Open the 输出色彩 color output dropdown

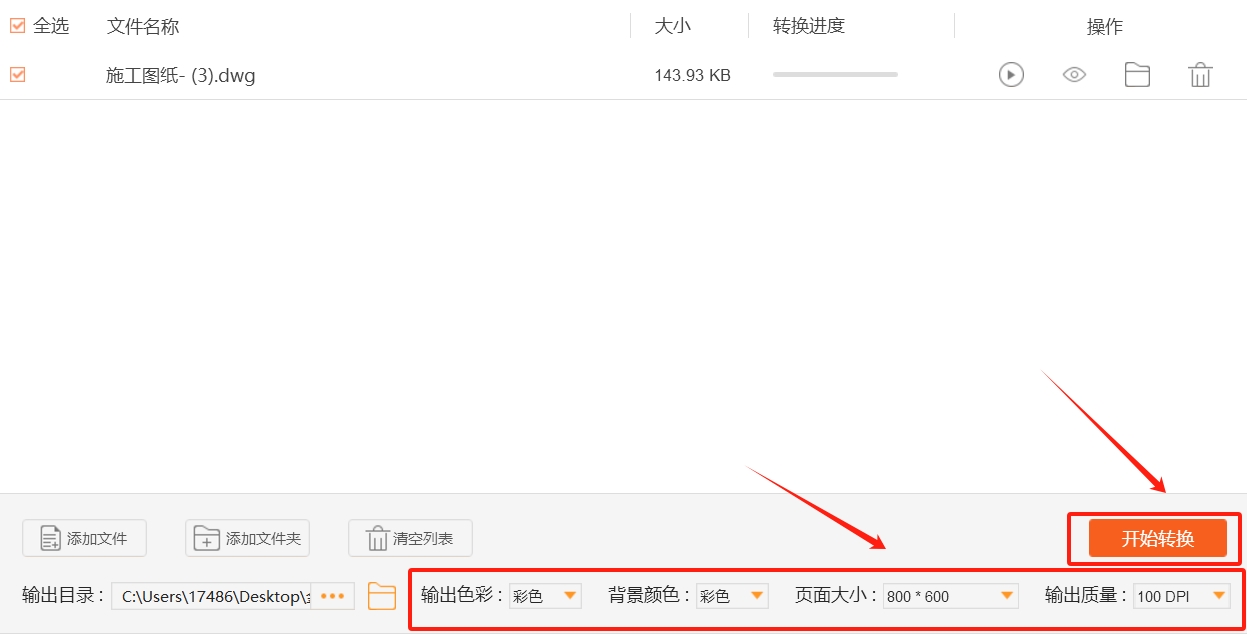point(545,595)
